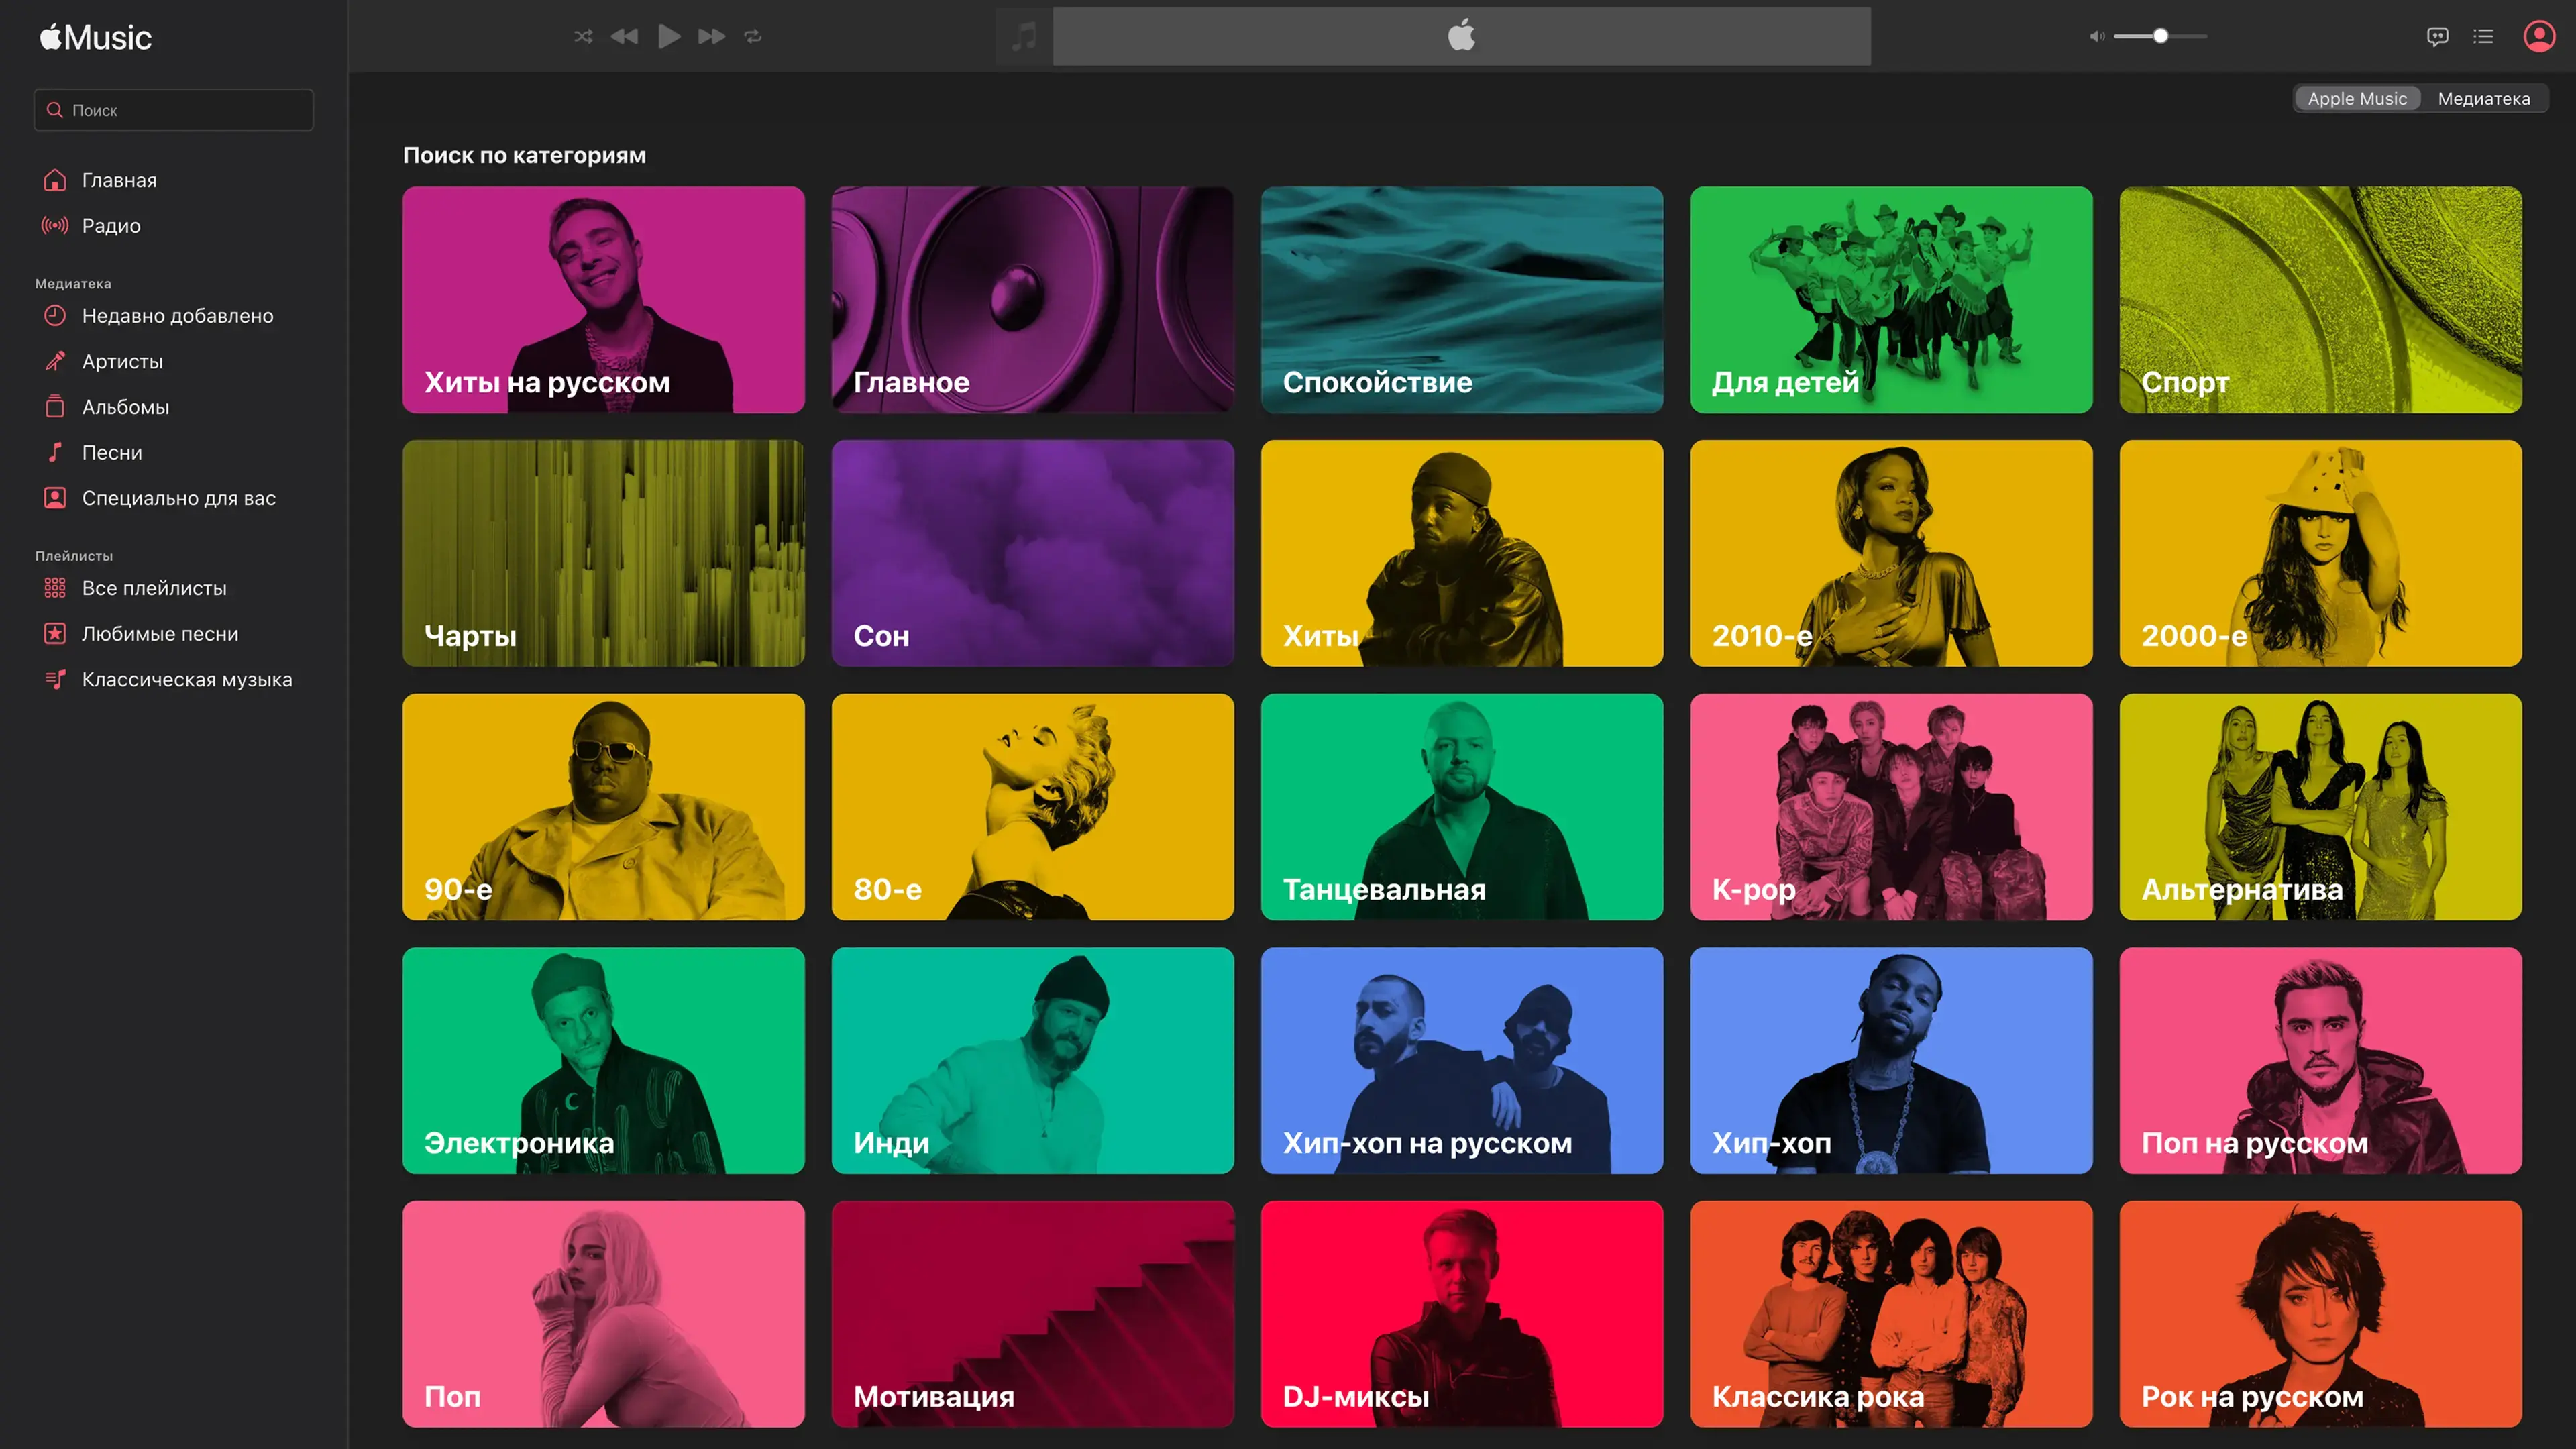This screenshot has height=1449, width=2576.
Task: Open the lyrics panel icon
Action: point(2437,36)
